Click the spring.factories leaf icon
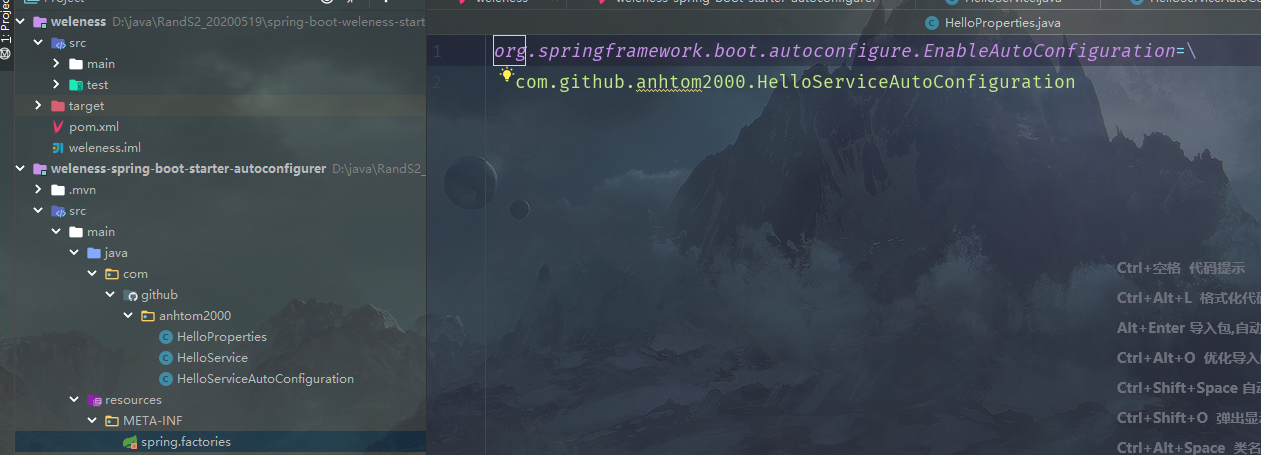Screen dimensions: 1261x455 point(130,442)
